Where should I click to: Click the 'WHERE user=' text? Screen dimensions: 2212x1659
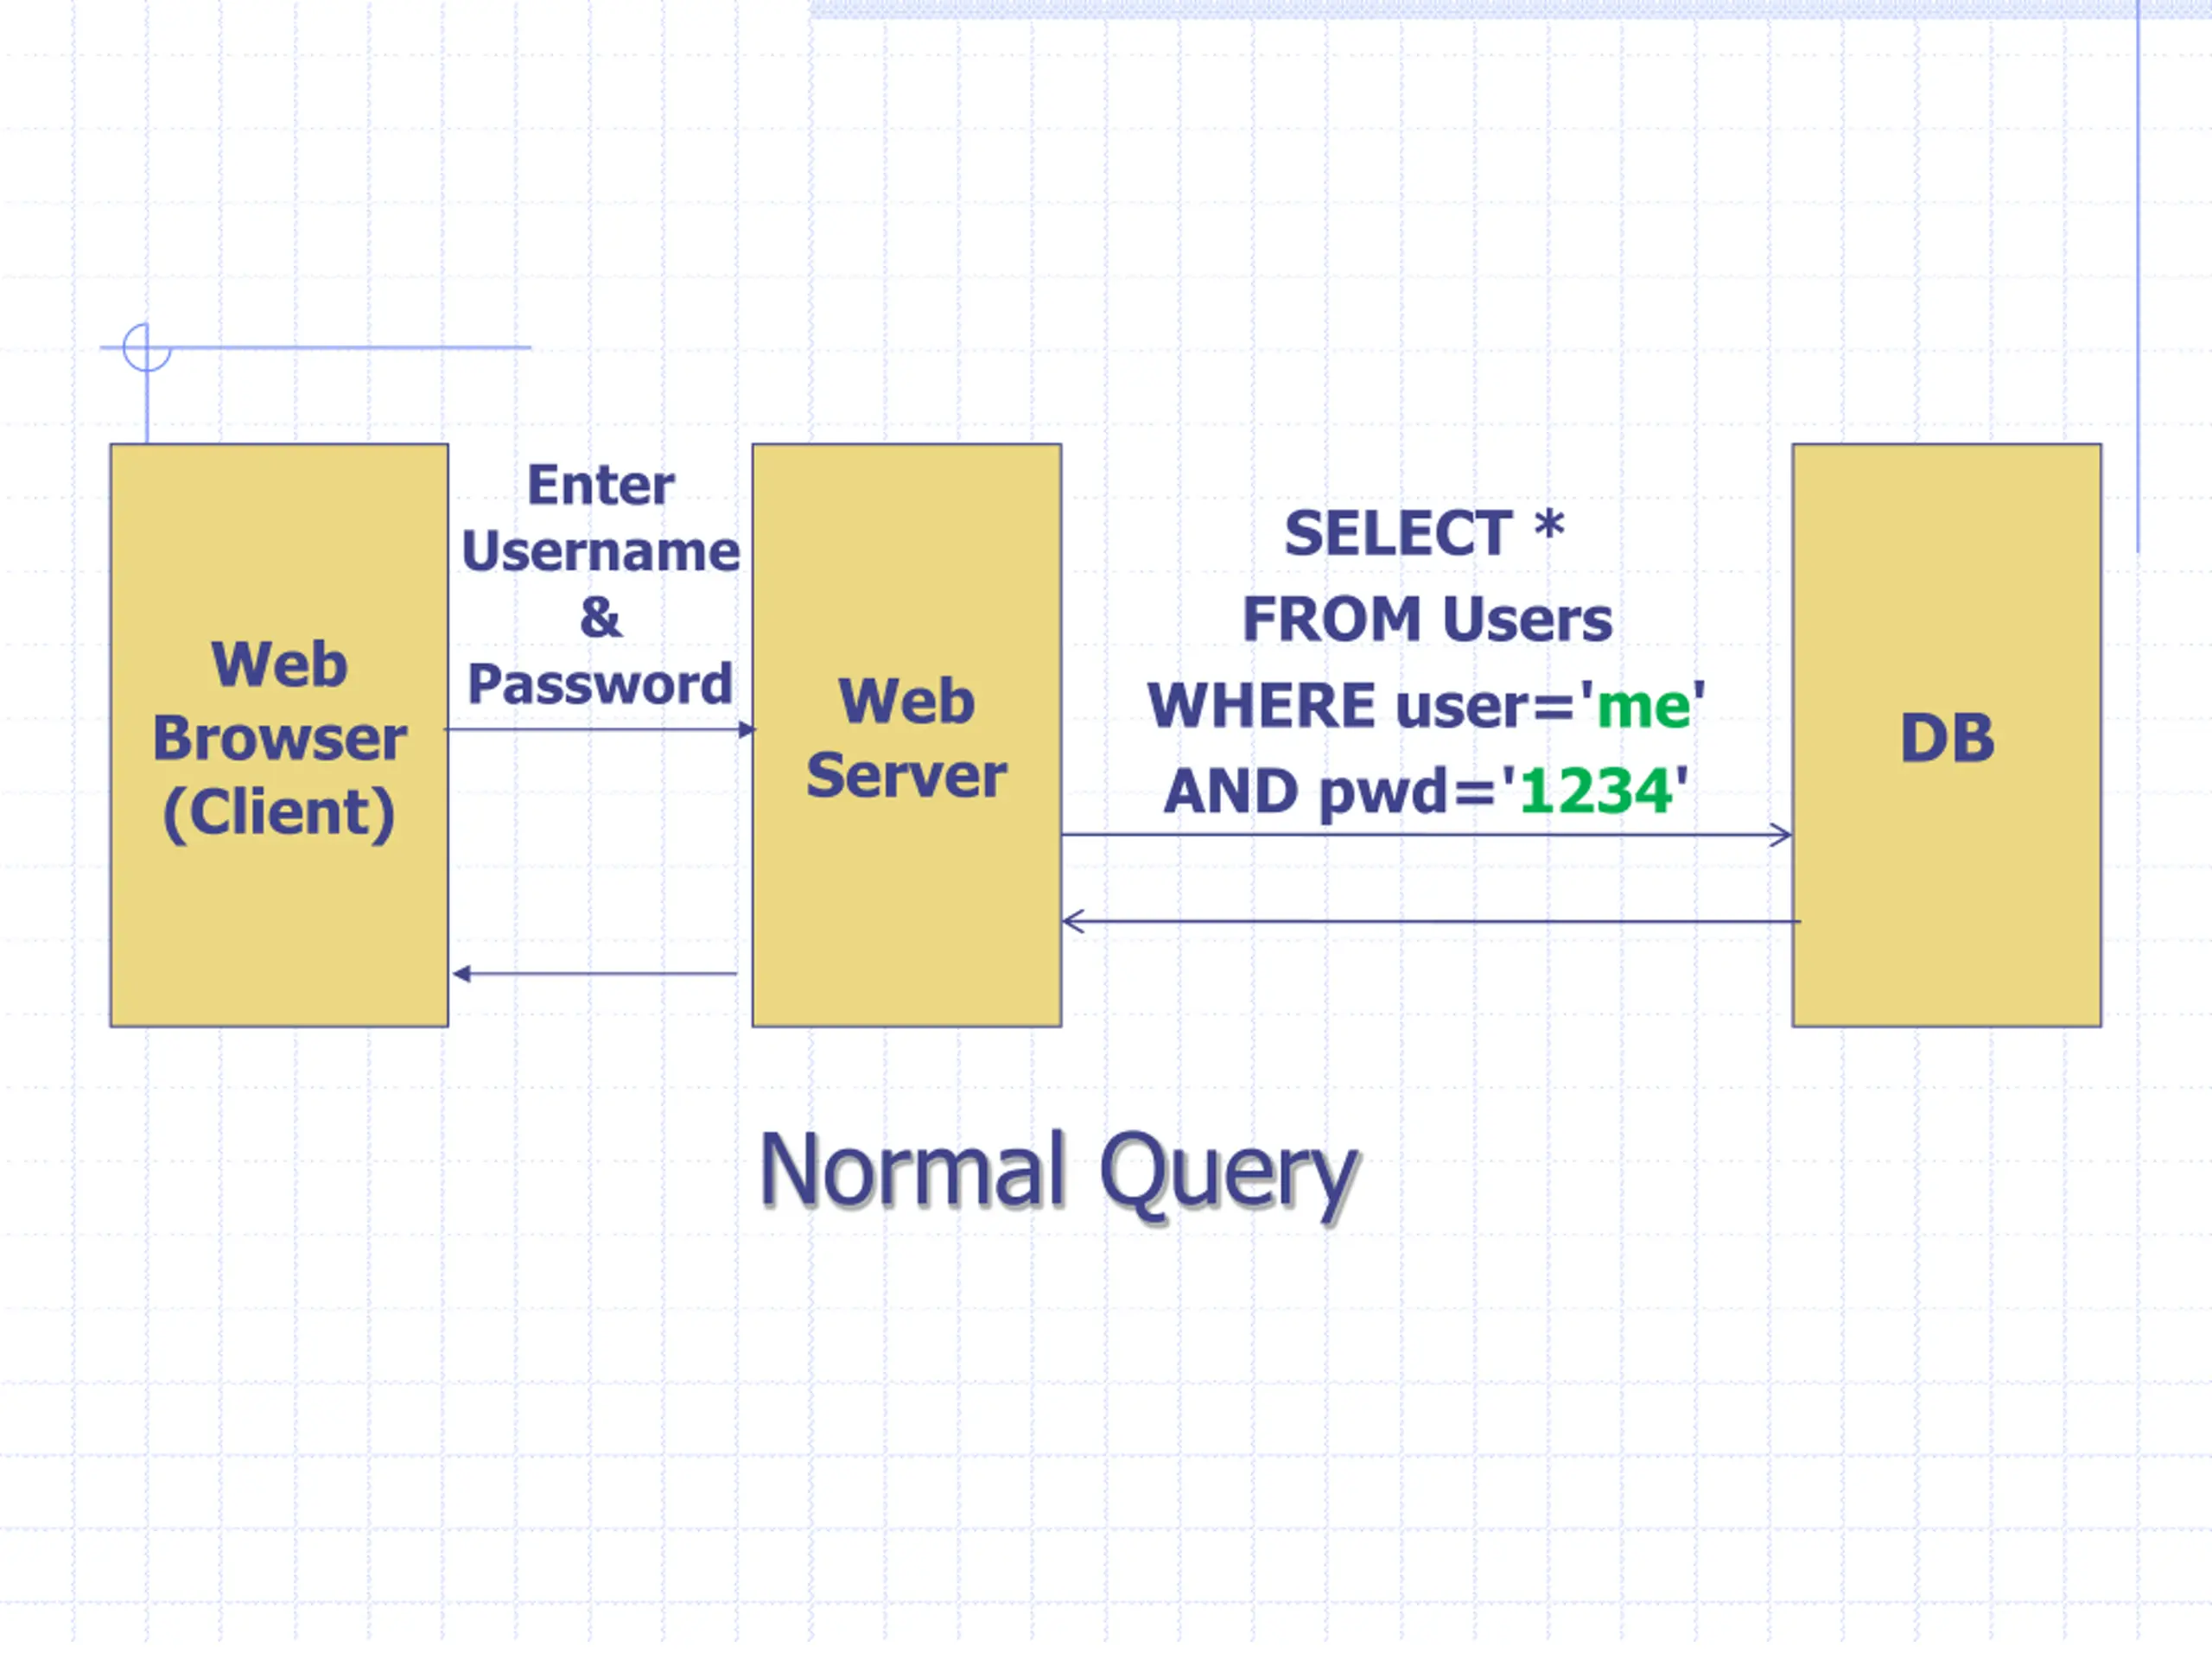(1362, 706)
